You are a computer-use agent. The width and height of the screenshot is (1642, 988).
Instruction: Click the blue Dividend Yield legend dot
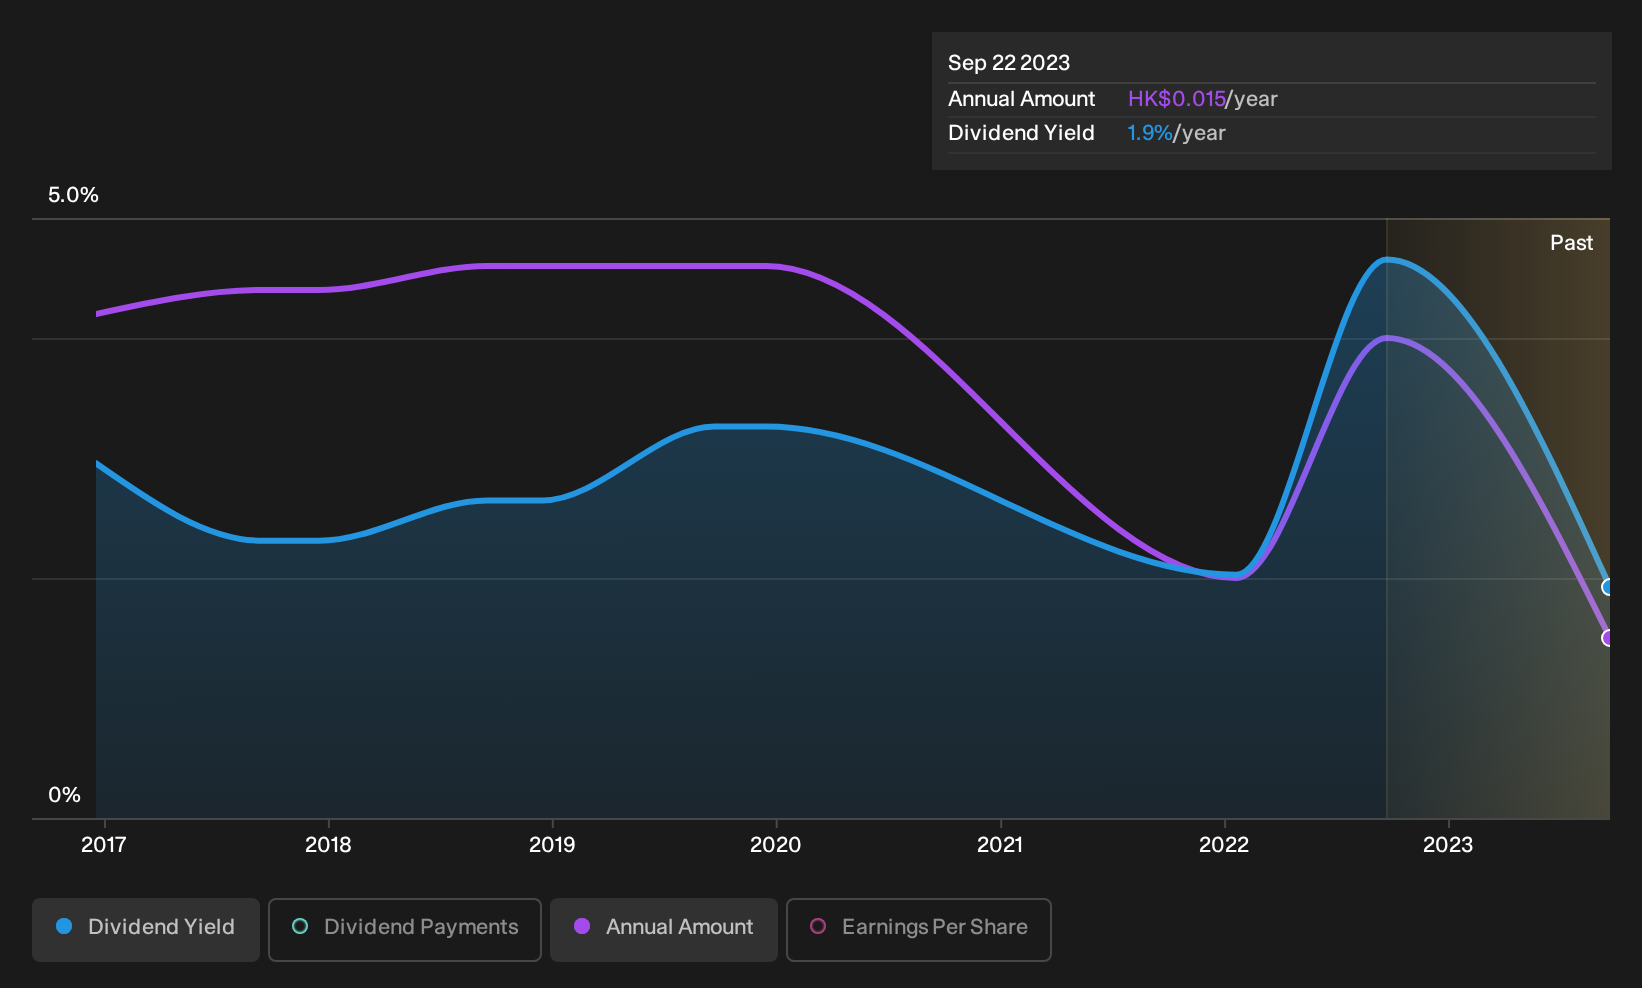[64, 926]
